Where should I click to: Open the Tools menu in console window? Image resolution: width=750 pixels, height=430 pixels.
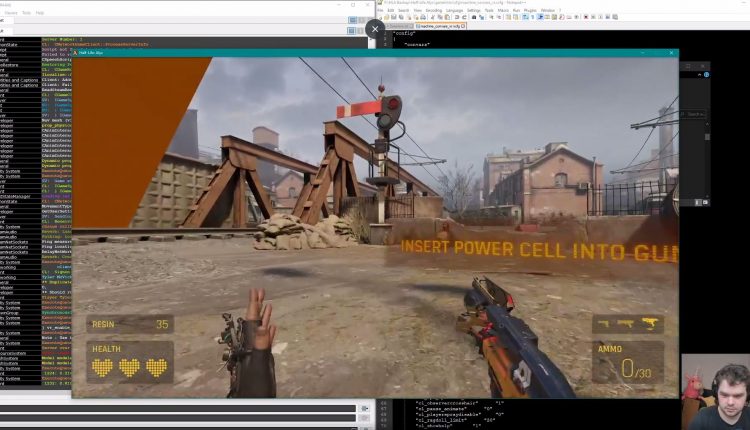tap(26, 13)
